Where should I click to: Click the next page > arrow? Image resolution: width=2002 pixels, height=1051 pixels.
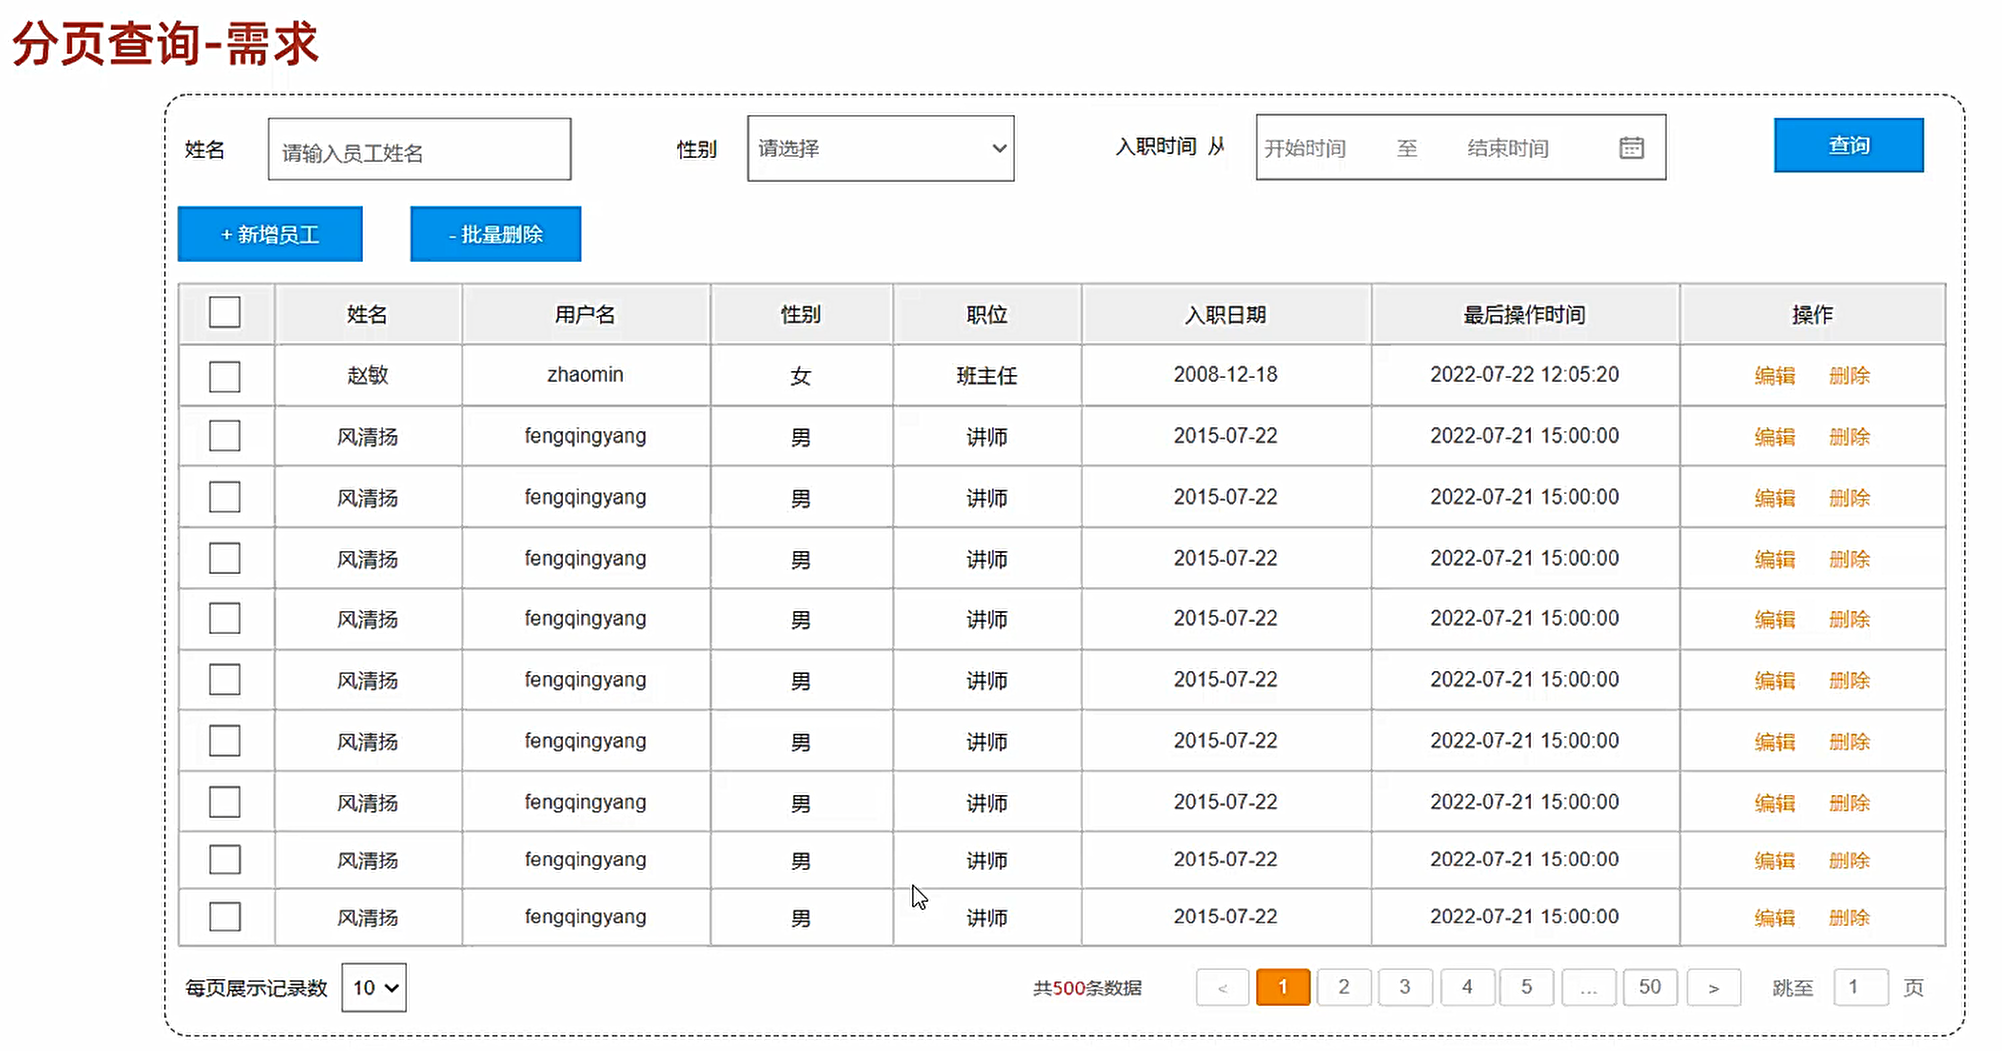pyautogui.click(x=1714, y=987)
